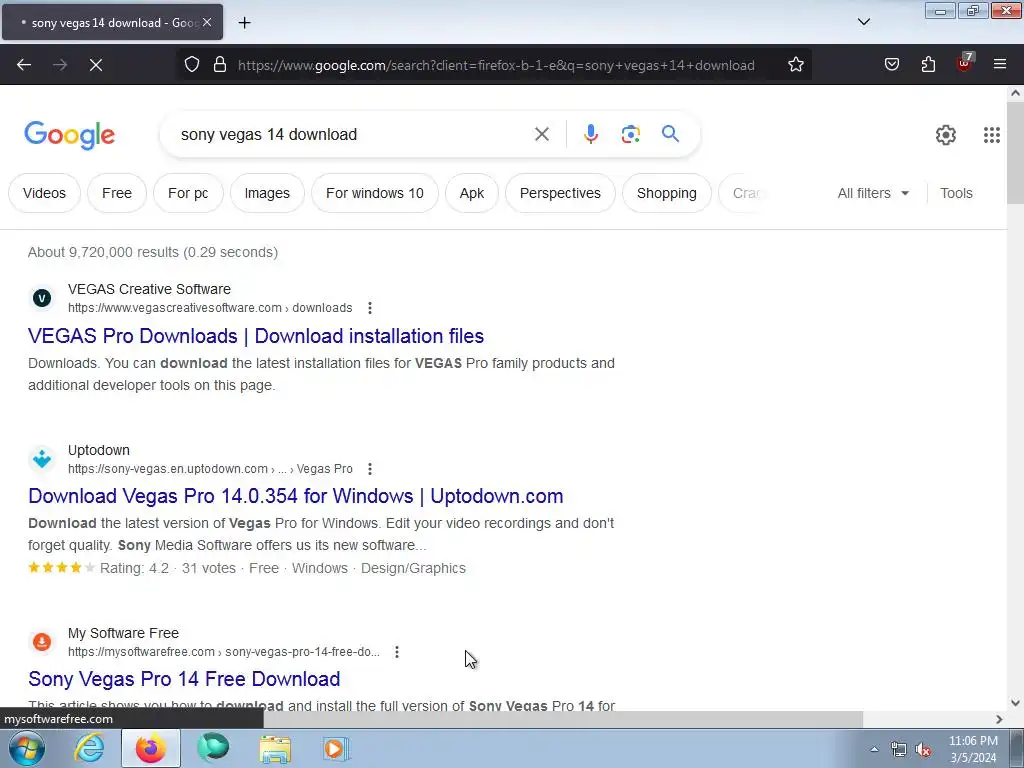Viewport: 1024px width, 768px height.
Task: Search by image with Google Lens icon
Action: pyautogui.click(x=630, y=135)
